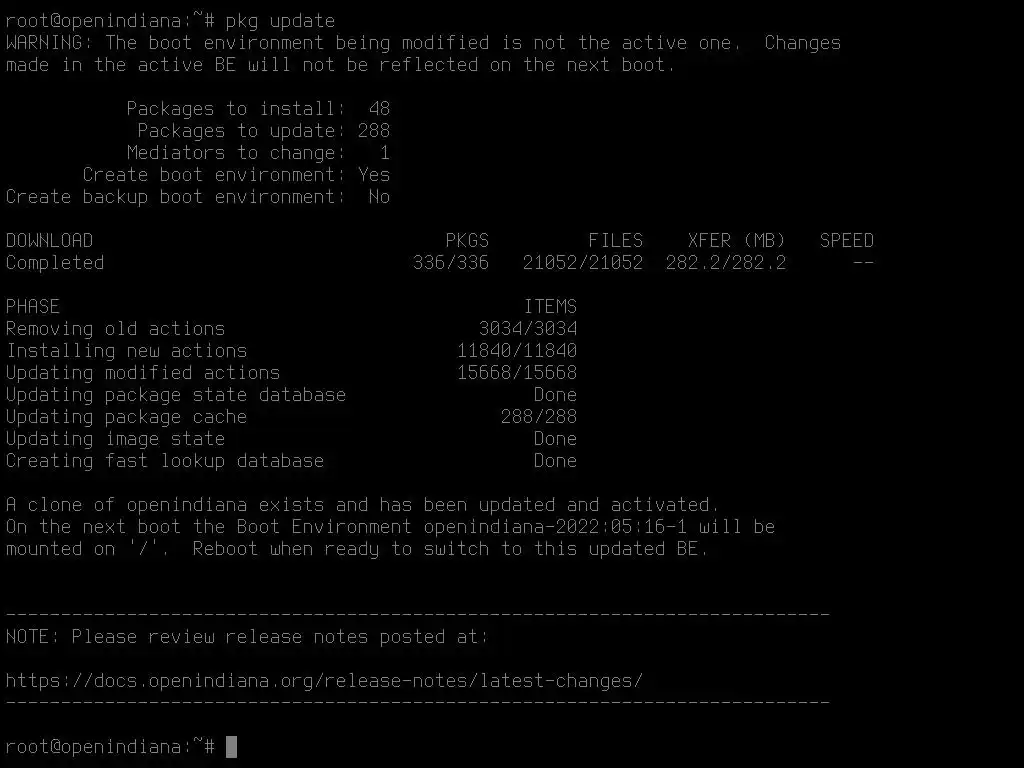This screenshot has height=768, width=1024.
Task: Click the 'made in the active BE' warning line
Action: [340, 65]
